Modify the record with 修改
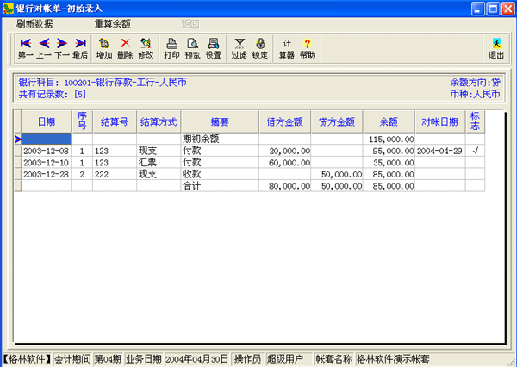Viewport: 517px width, 367px height. [x=146, y=48]
